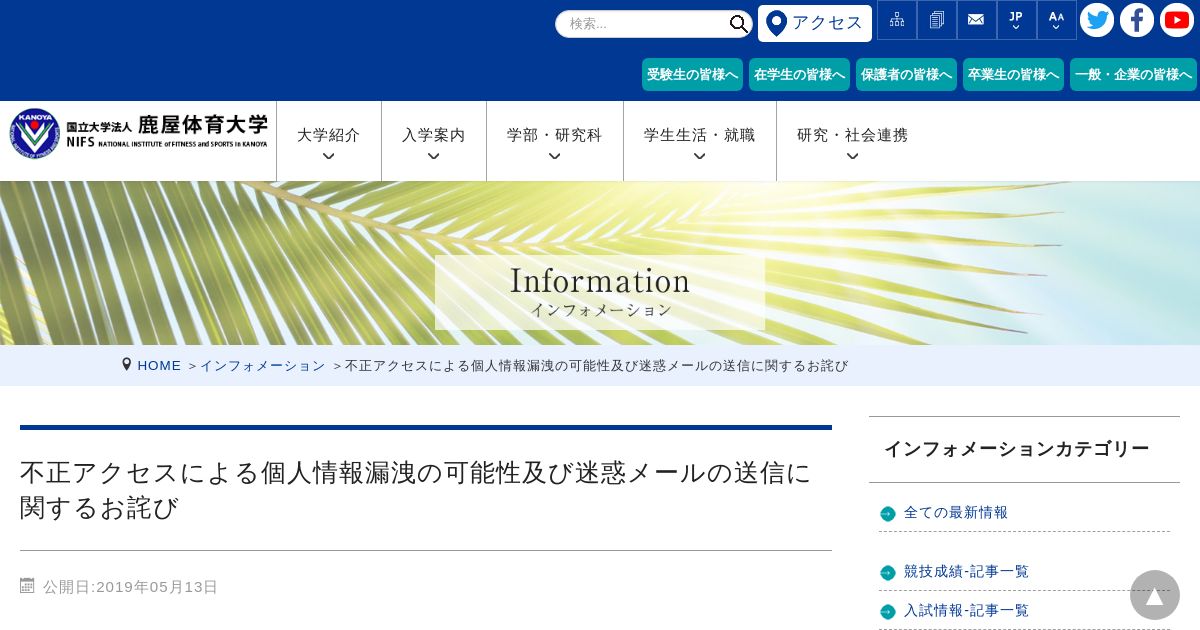Screen dimensions: 1200x630
Task: Go to 一般・企業の皆様へ page
Action: [1133, 75]
